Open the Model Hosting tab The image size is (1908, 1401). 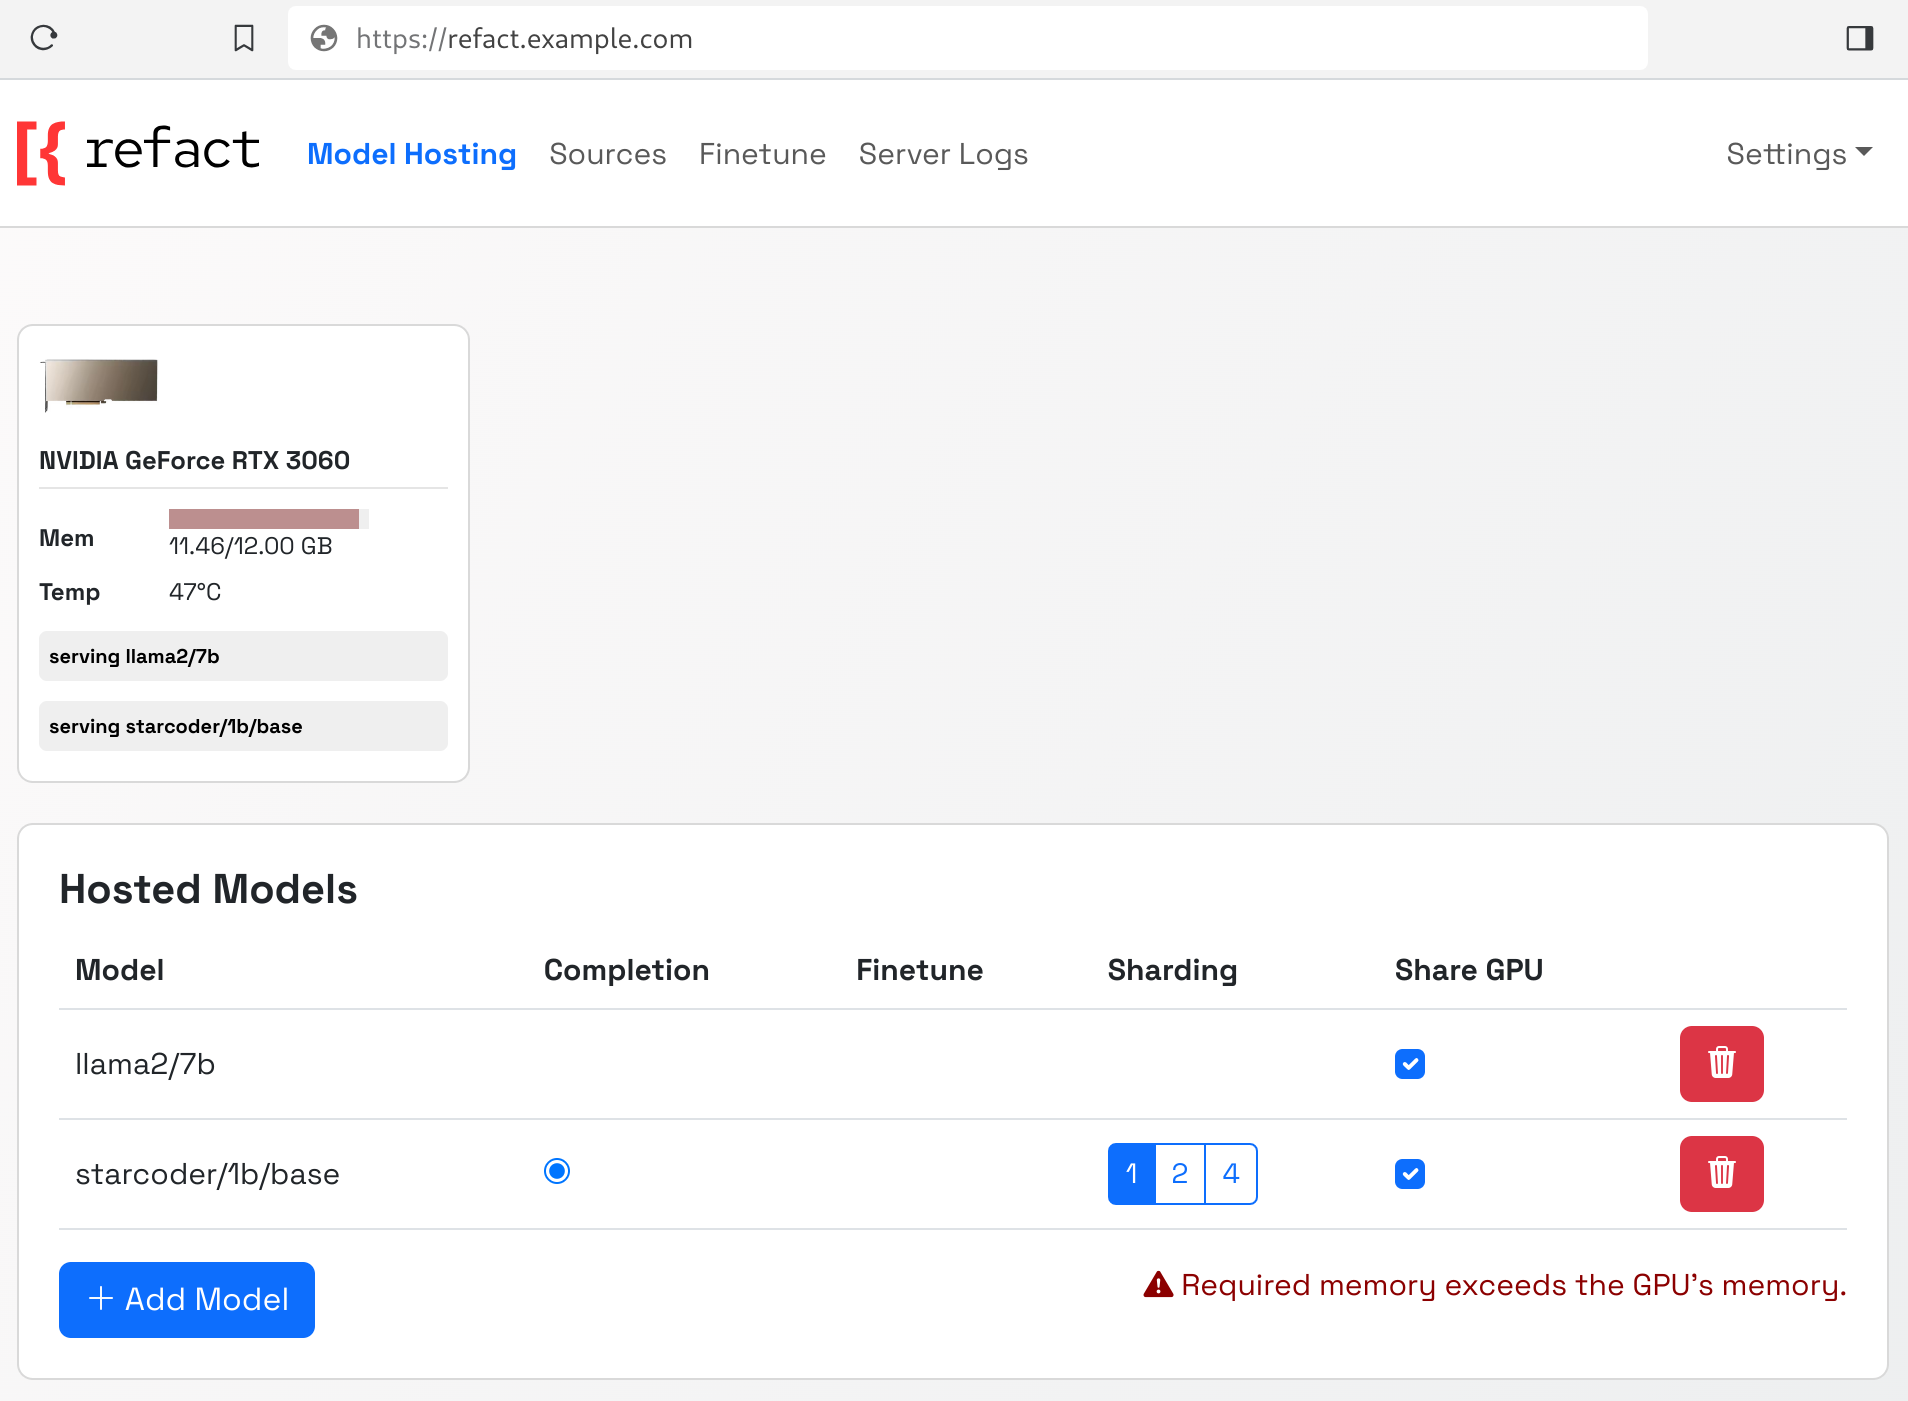tap(412, 154)
